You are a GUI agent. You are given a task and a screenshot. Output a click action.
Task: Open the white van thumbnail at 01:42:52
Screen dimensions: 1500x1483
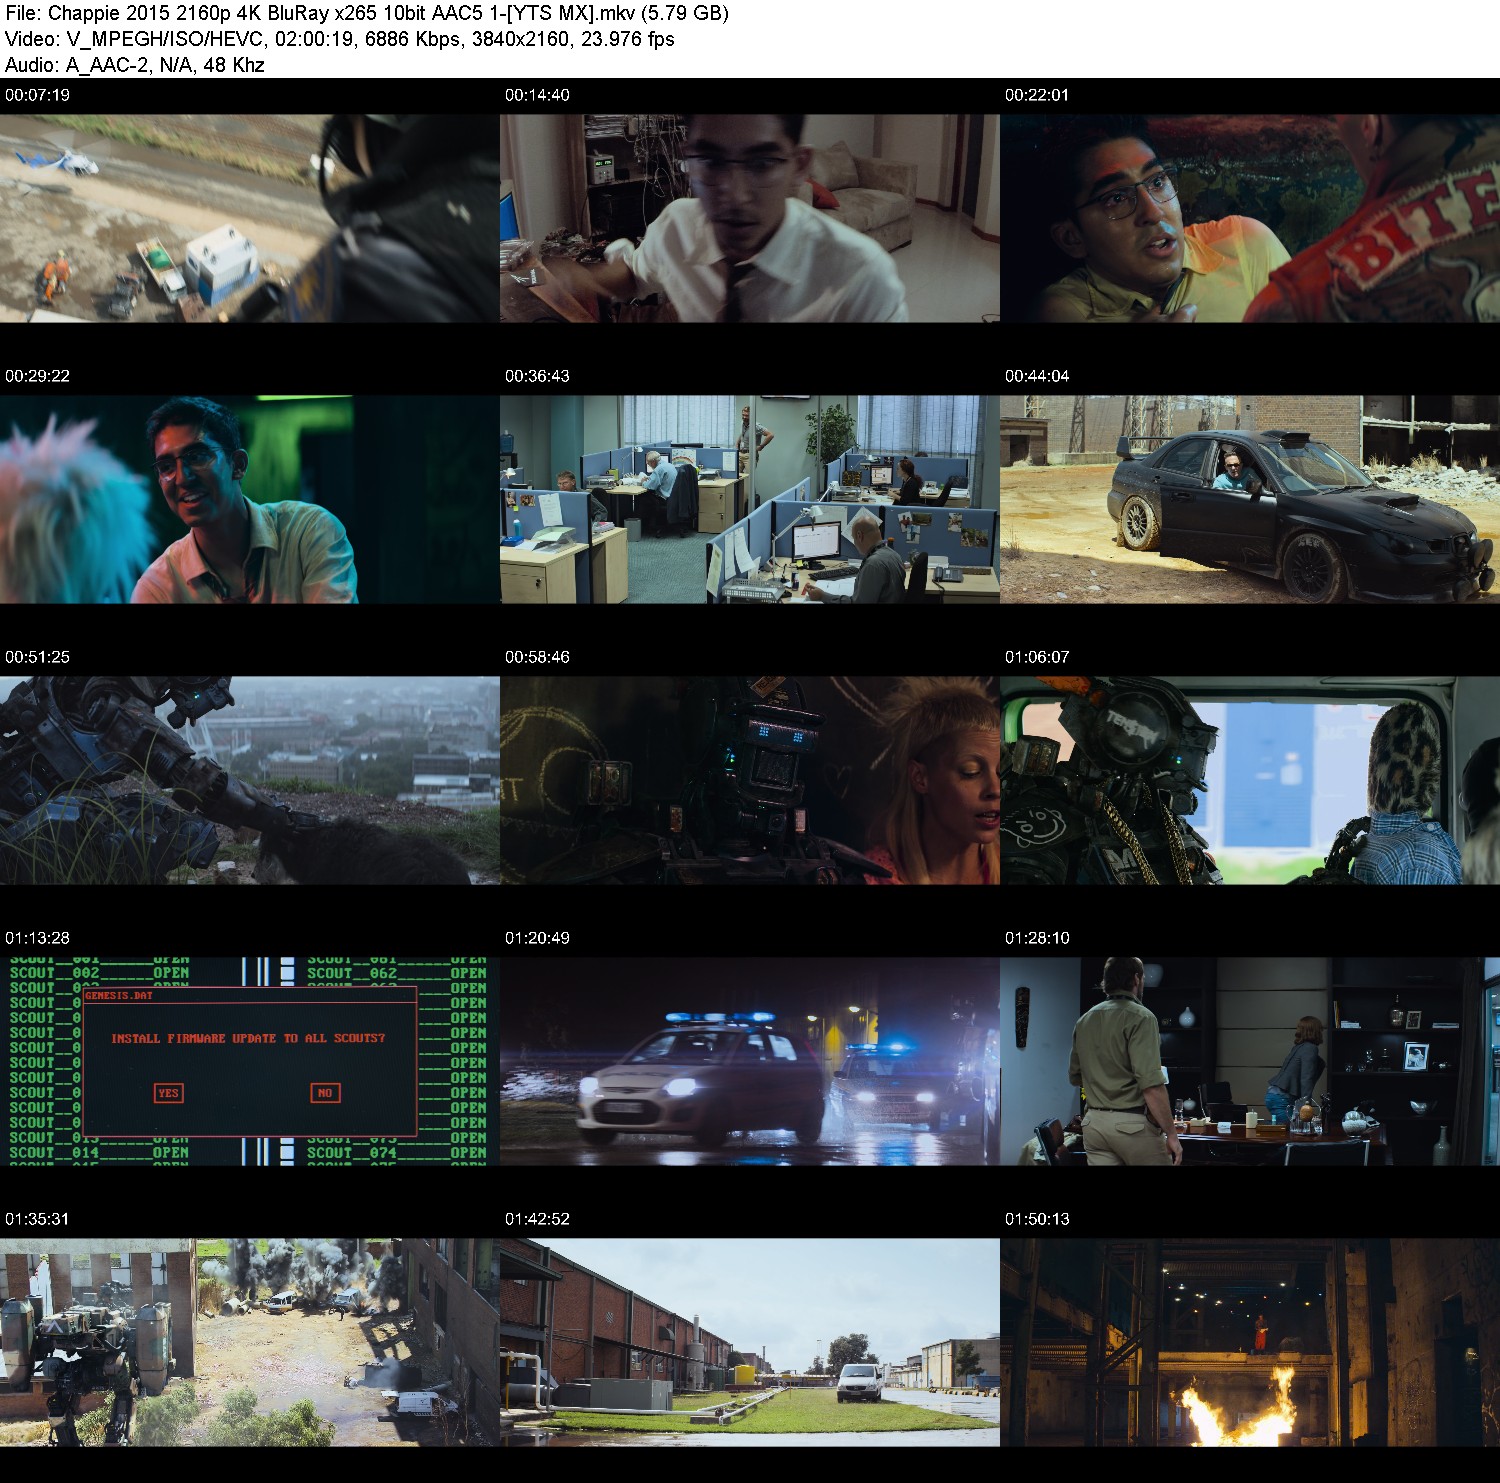pos(750,1342)
